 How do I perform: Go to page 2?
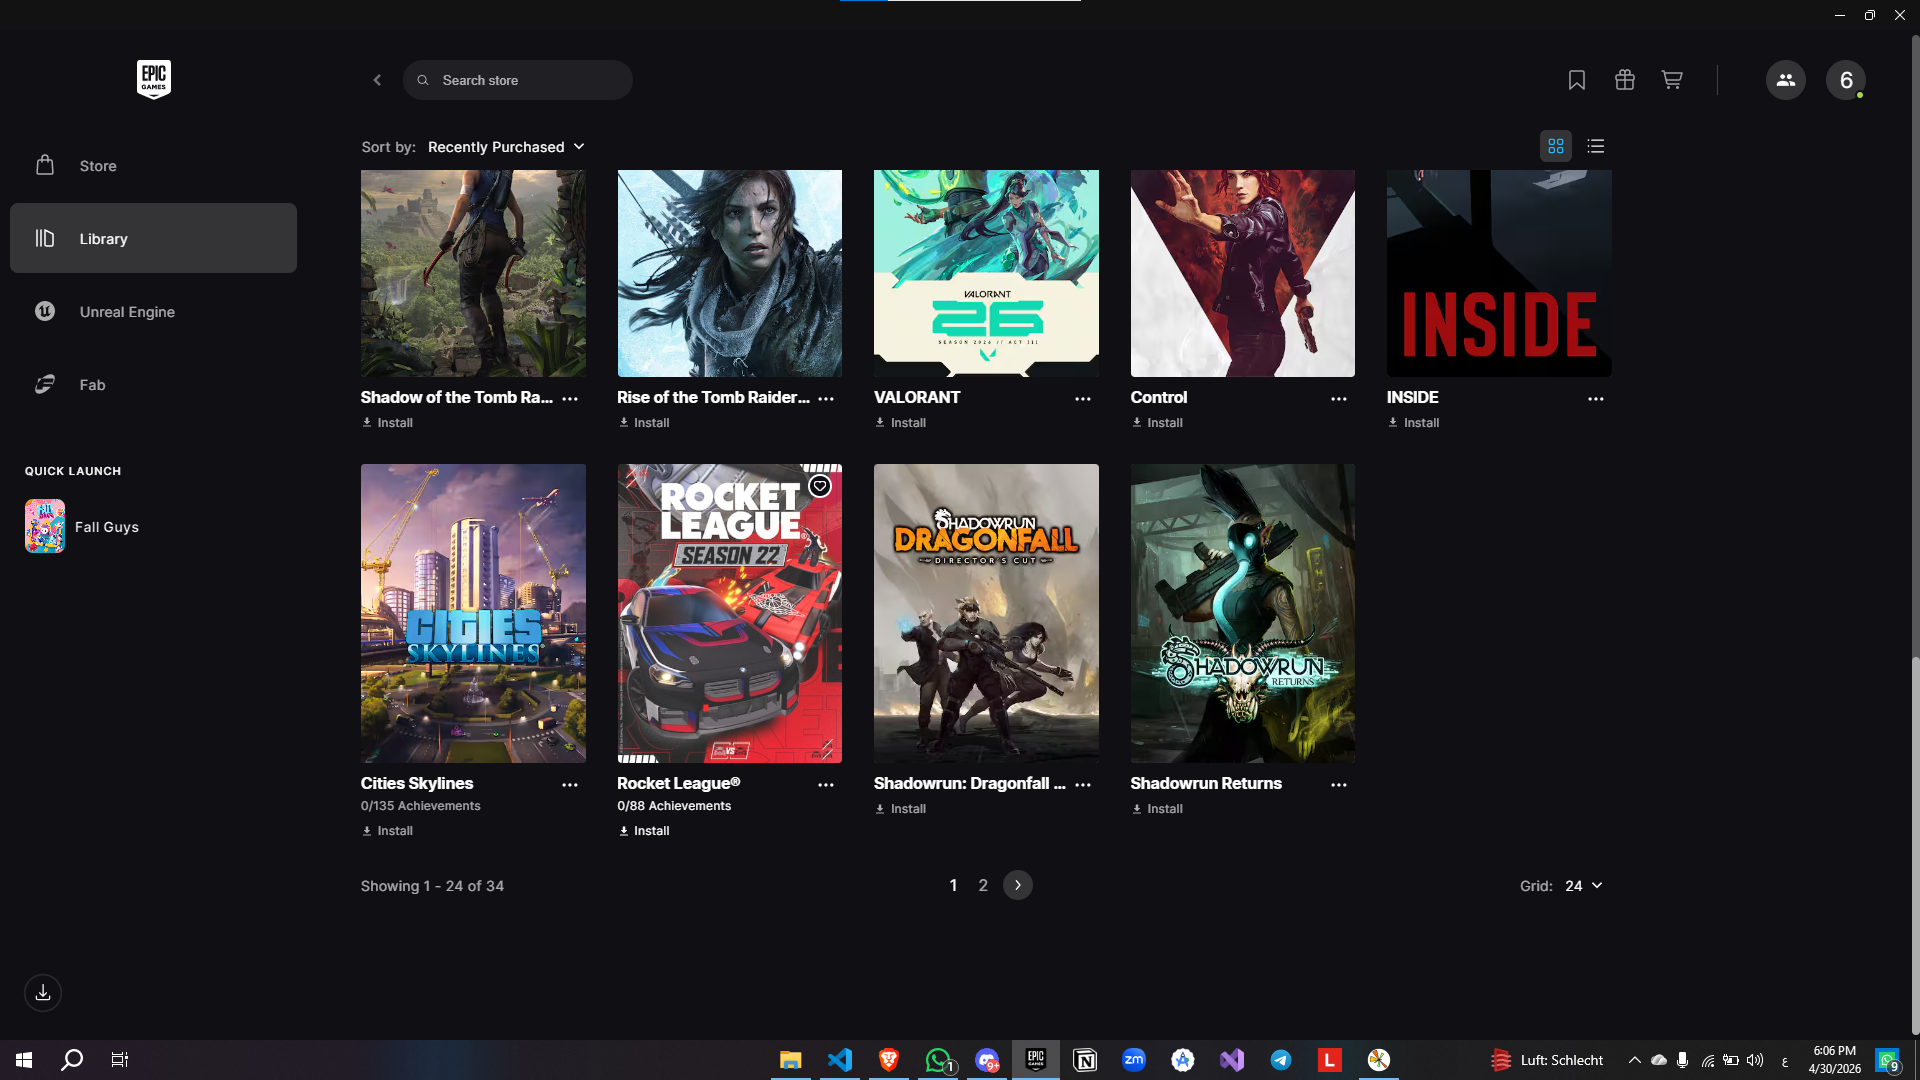point(983,886)
